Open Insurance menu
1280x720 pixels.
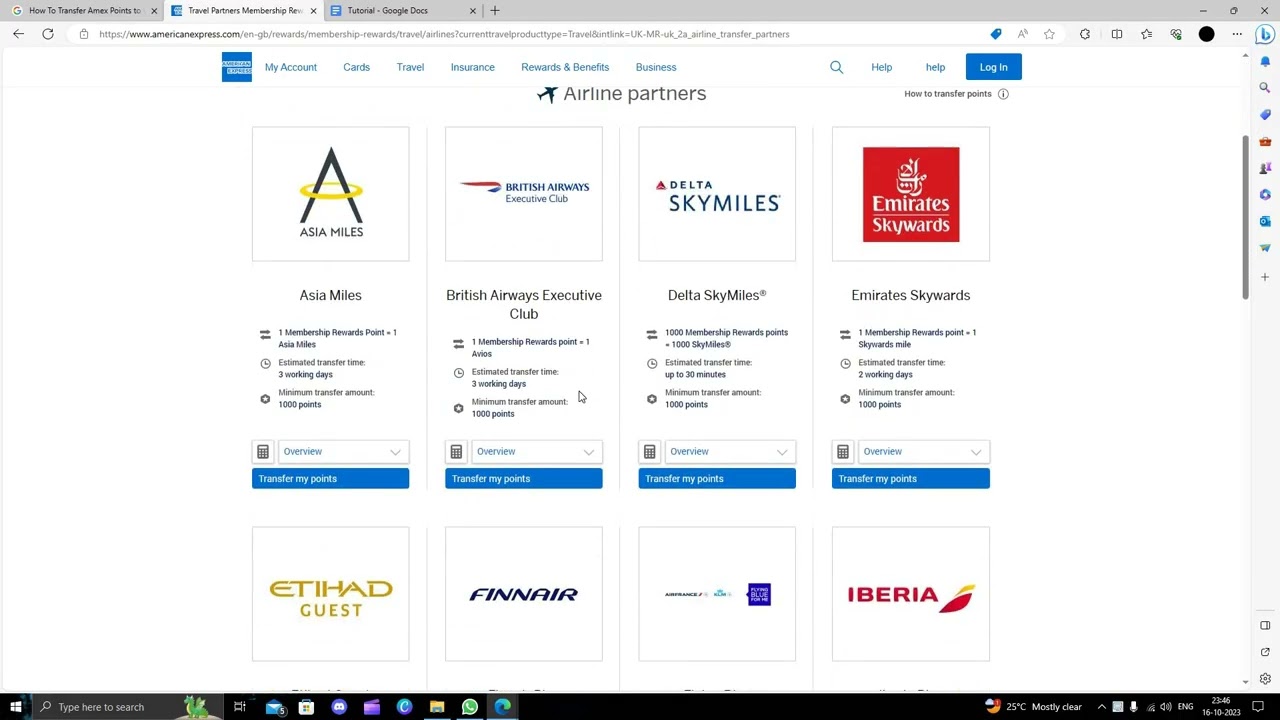472,67
